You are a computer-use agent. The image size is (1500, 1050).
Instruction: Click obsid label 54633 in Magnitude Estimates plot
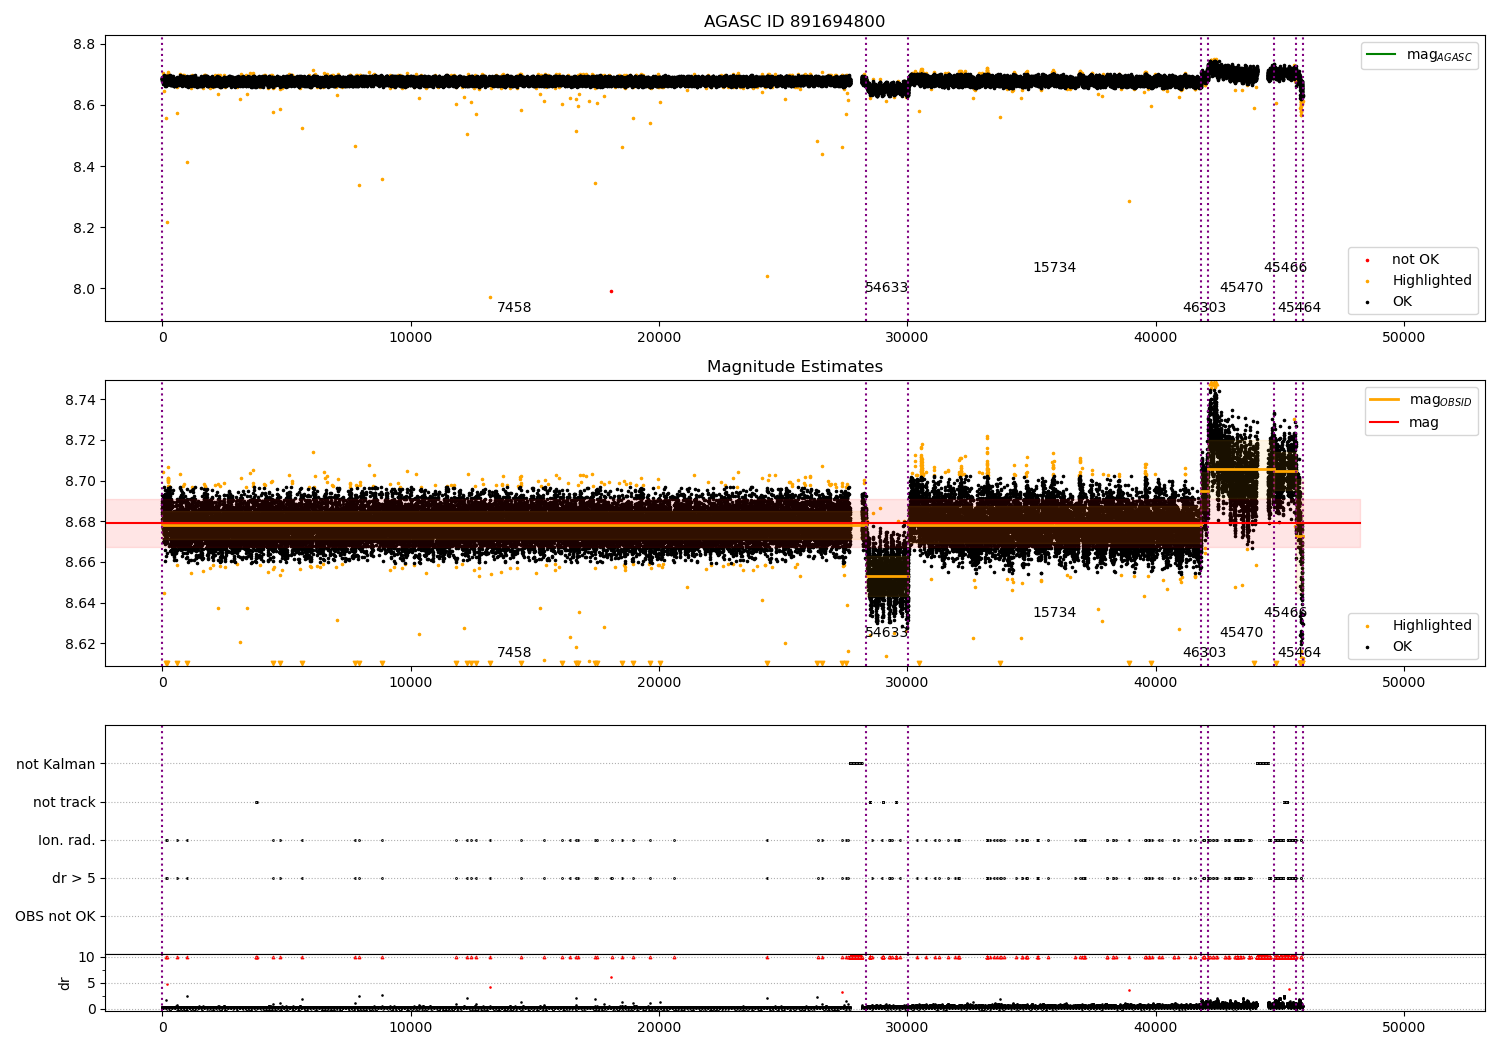click(x=886, y=633)
